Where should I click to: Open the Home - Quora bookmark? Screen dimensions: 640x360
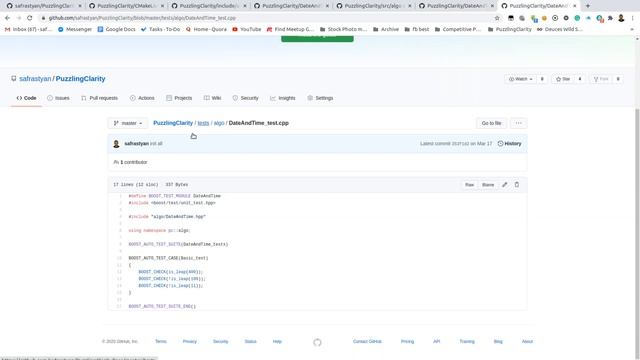coord(206,29)
